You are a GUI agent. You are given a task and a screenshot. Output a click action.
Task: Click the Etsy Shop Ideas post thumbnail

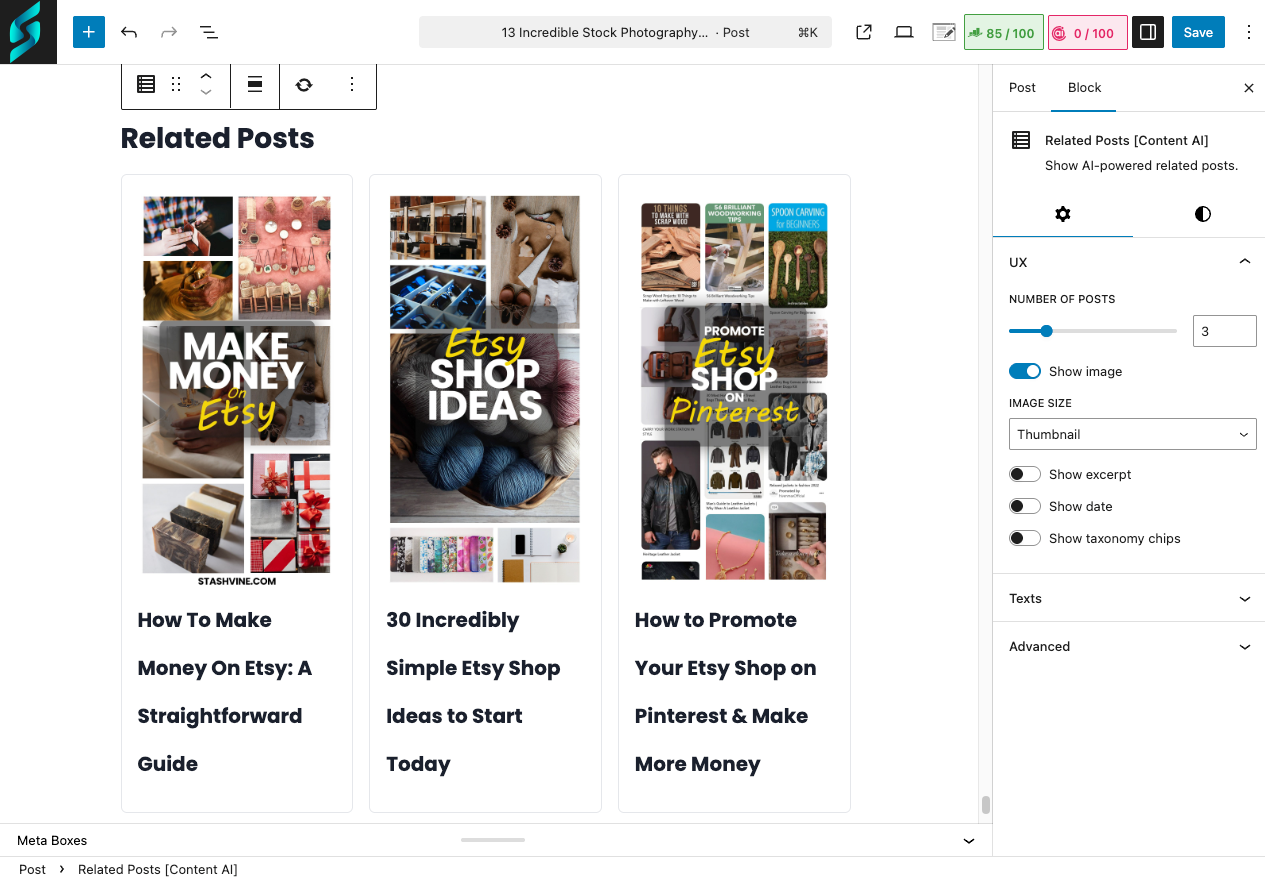(x=484, y=390)
